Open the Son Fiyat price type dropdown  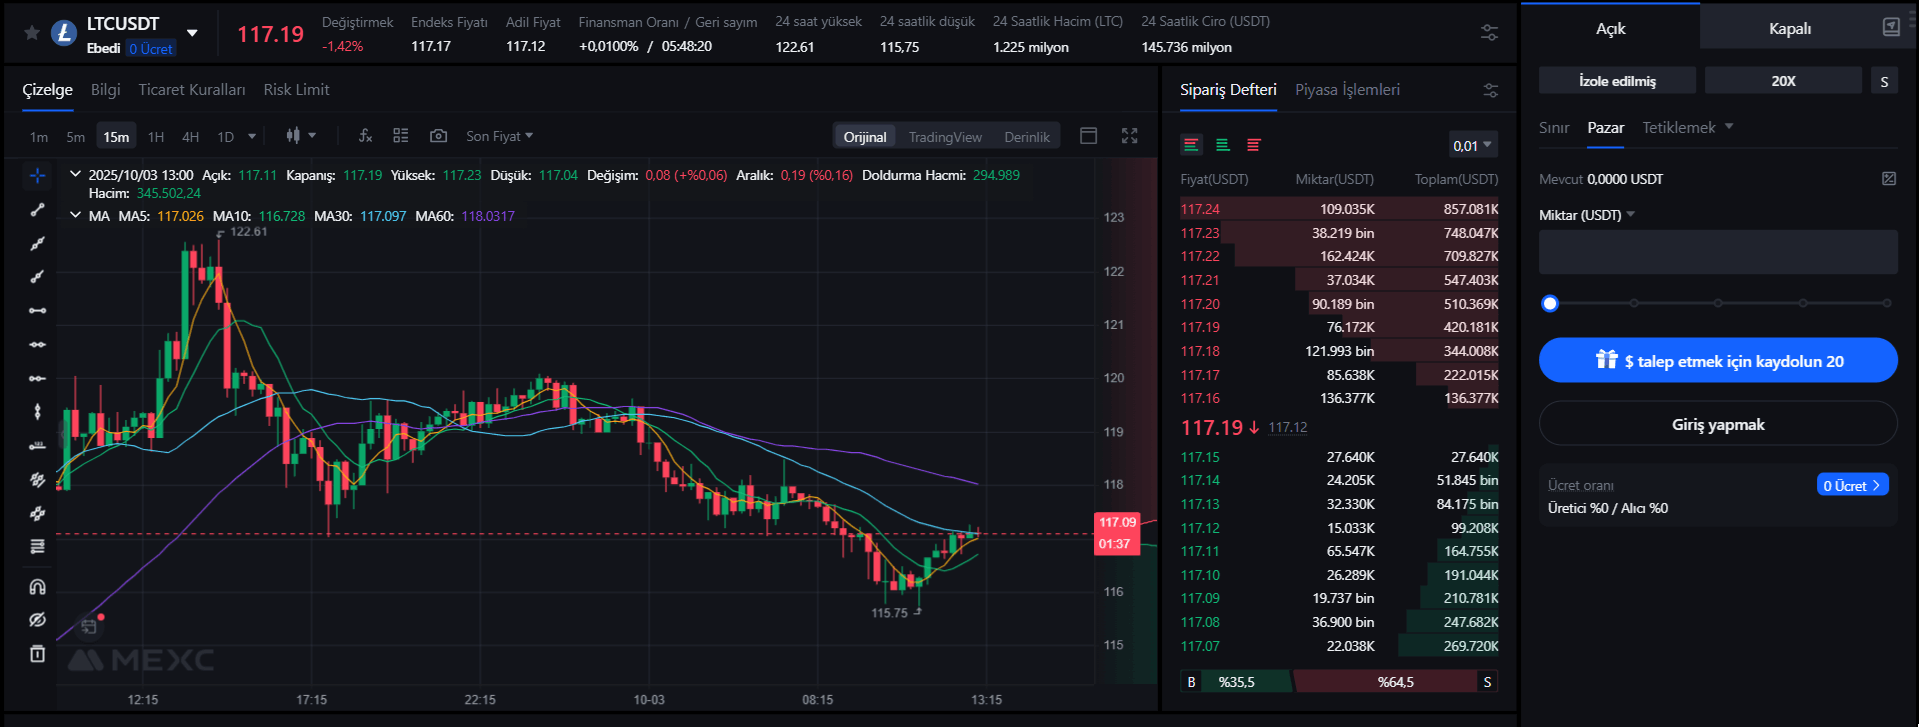point(499,136)
